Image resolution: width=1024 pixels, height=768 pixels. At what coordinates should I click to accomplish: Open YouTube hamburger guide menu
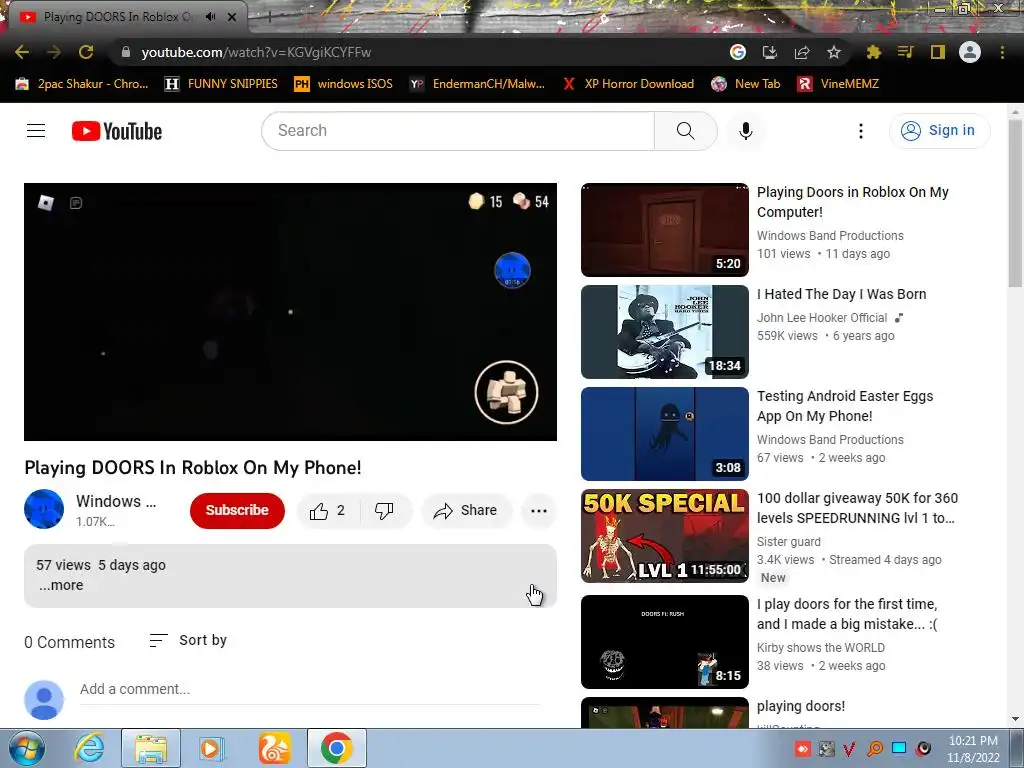point(36,131)
